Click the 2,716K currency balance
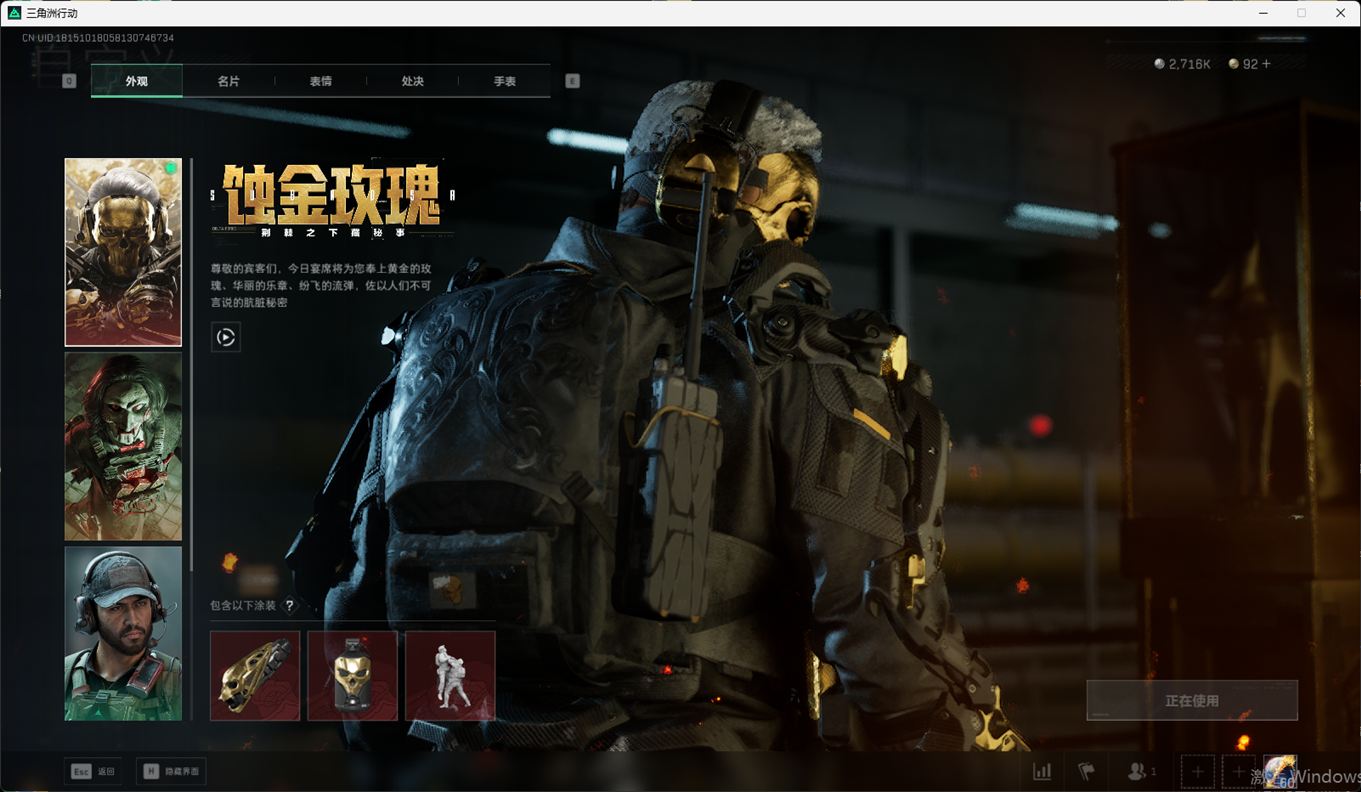1361x792 pixels. coord(1190,64)
